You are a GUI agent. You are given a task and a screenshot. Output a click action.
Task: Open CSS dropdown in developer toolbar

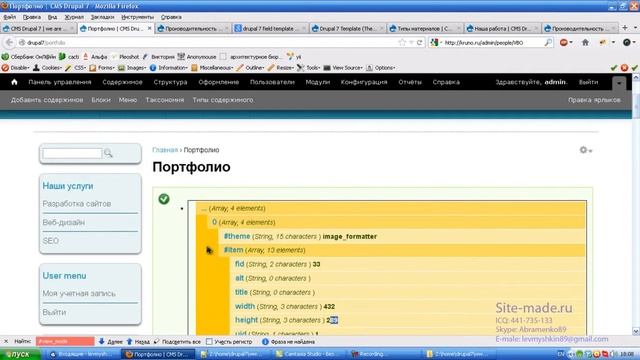[x=76, y=68]
